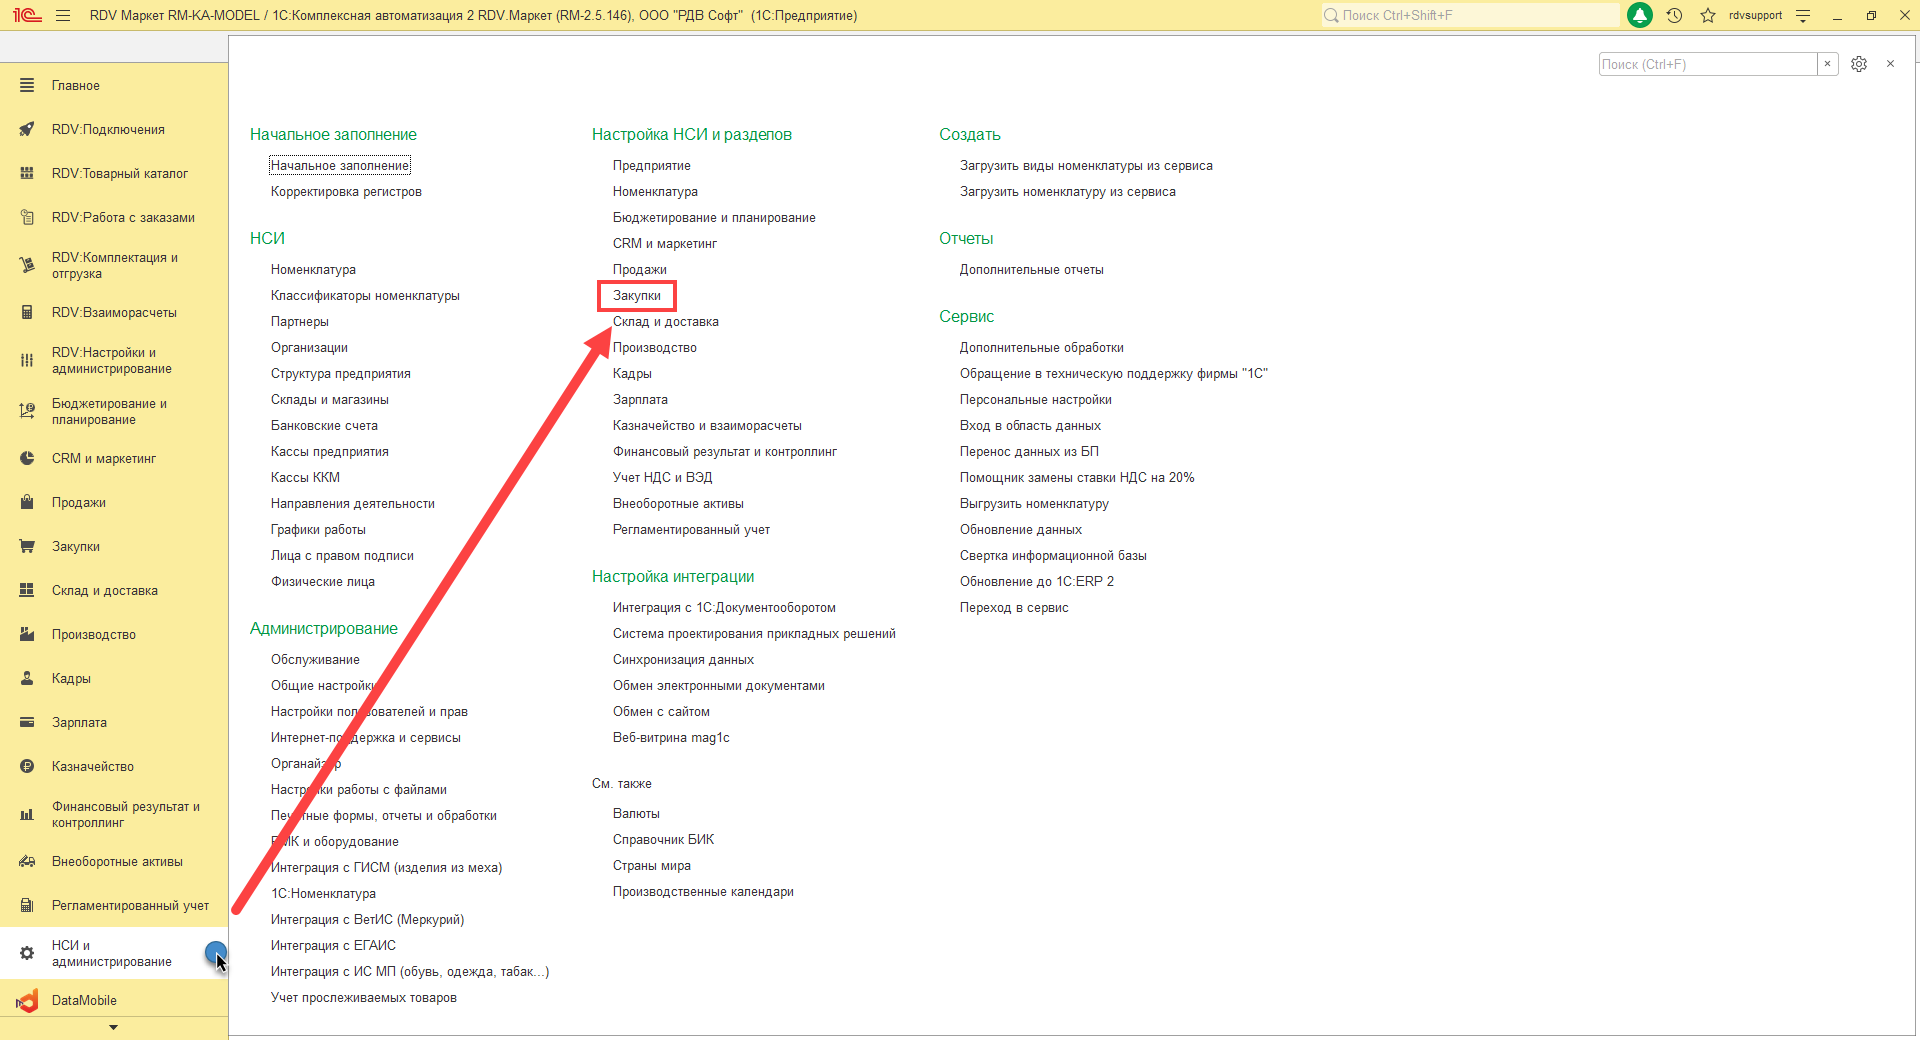Click the Финансовый результат chart icon
Viewport: 1920px width, 1040px height.
27,814
